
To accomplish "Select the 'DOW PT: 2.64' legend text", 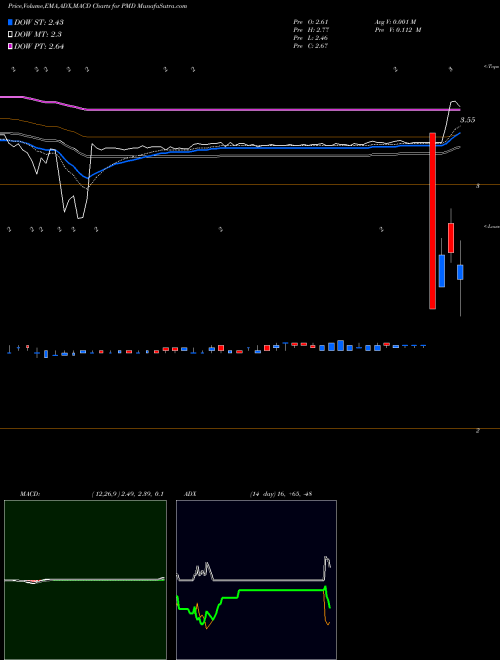I will point(39,47).
